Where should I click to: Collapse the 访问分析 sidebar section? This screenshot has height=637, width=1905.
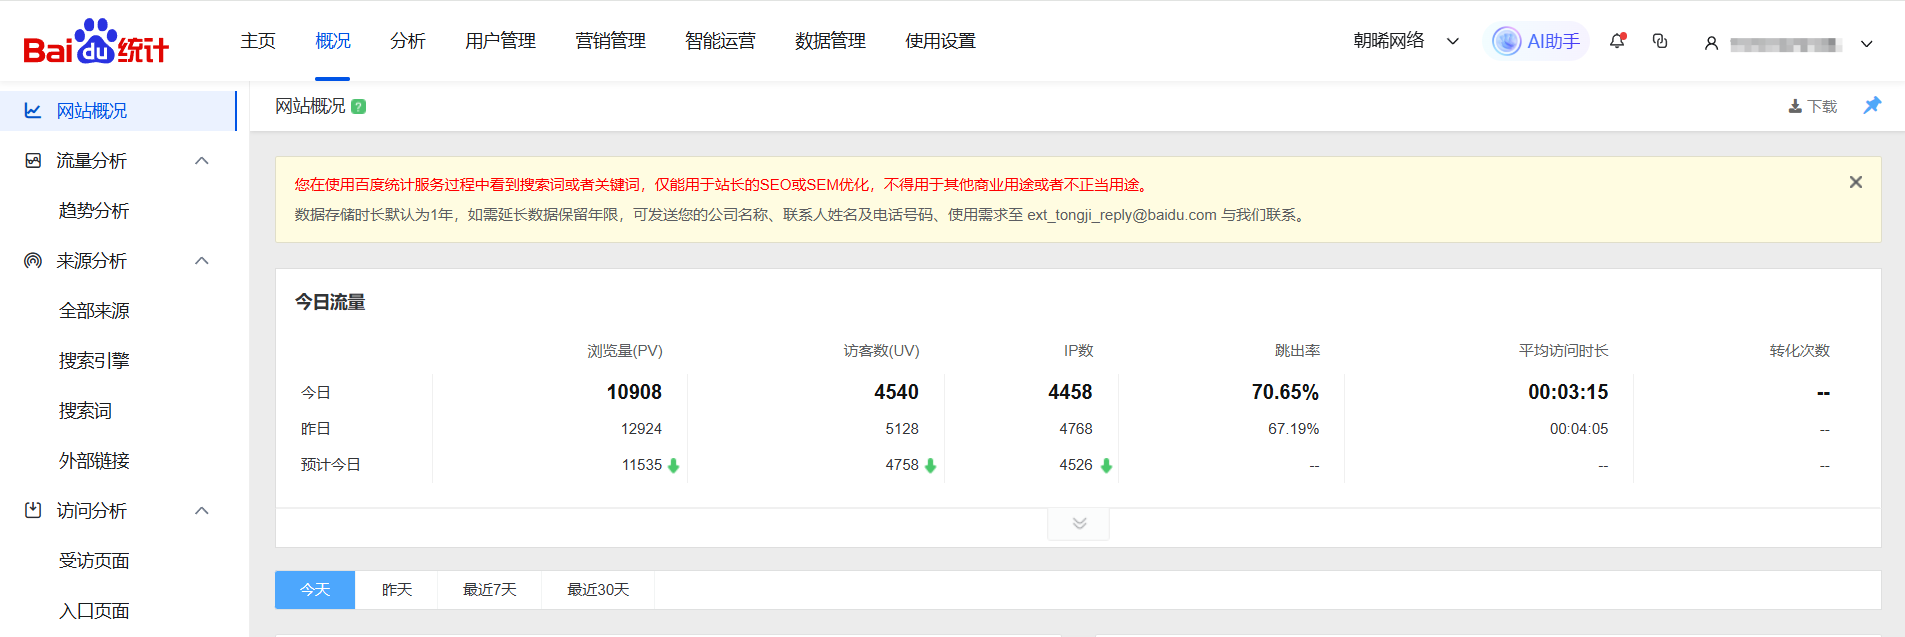202,511
